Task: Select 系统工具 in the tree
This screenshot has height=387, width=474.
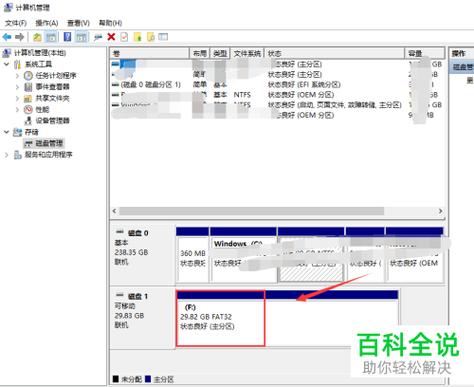Action: (38, 64)
